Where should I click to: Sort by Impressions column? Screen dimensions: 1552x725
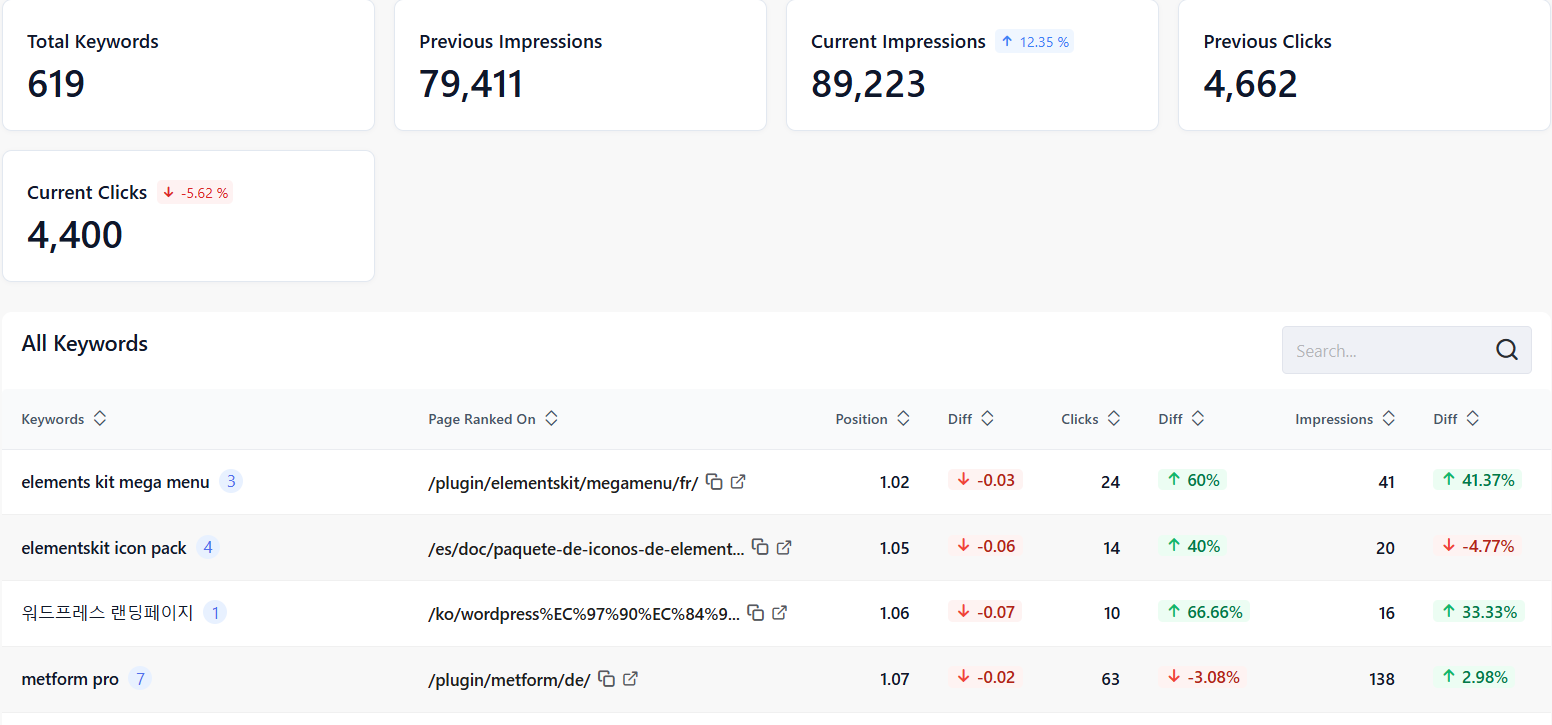(x=1388, y=418)
